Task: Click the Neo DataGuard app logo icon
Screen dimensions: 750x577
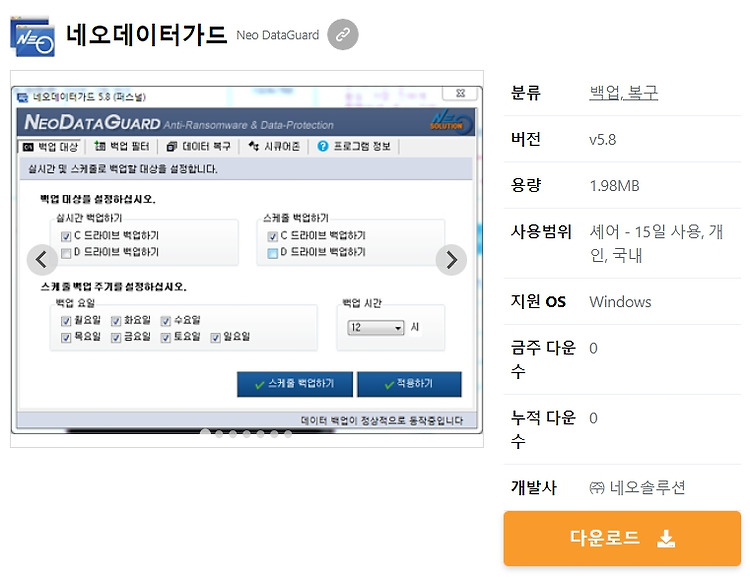Action: [33, 37]
